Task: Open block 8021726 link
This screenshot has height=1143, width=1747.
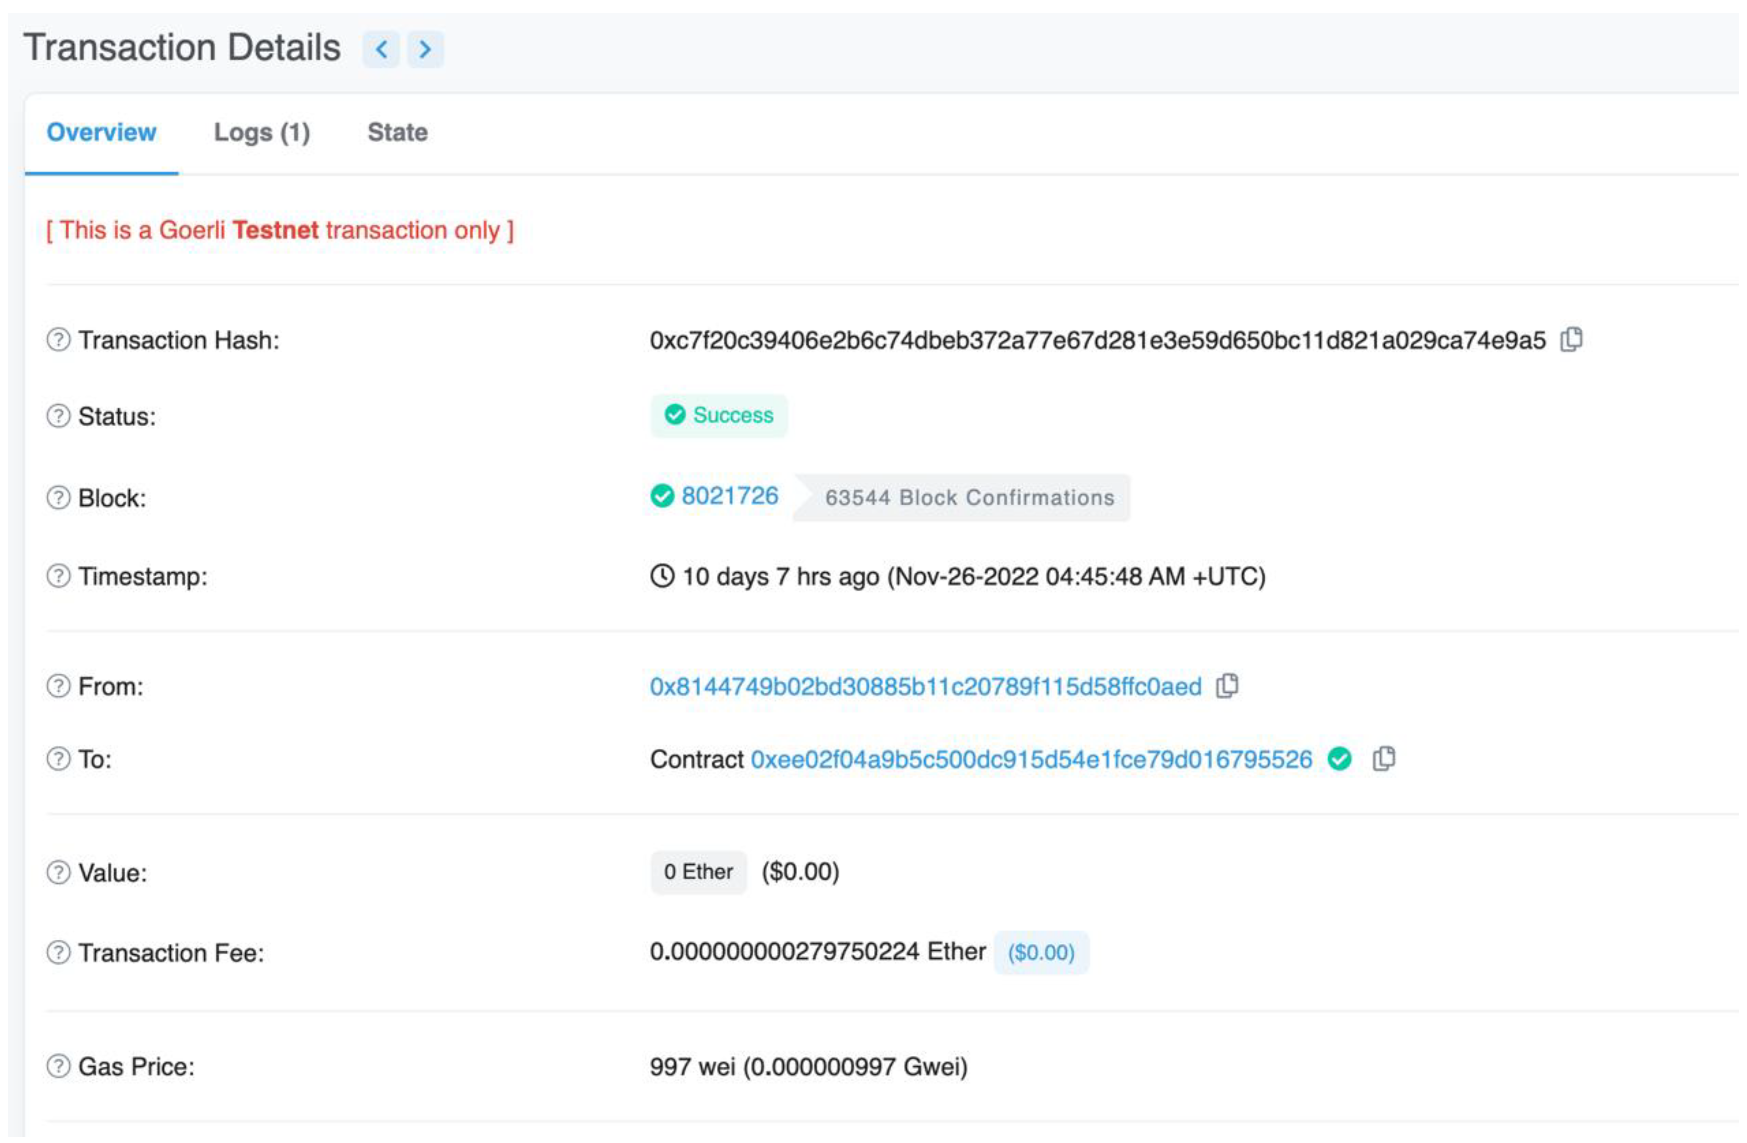Action: (x=729, y=496)
